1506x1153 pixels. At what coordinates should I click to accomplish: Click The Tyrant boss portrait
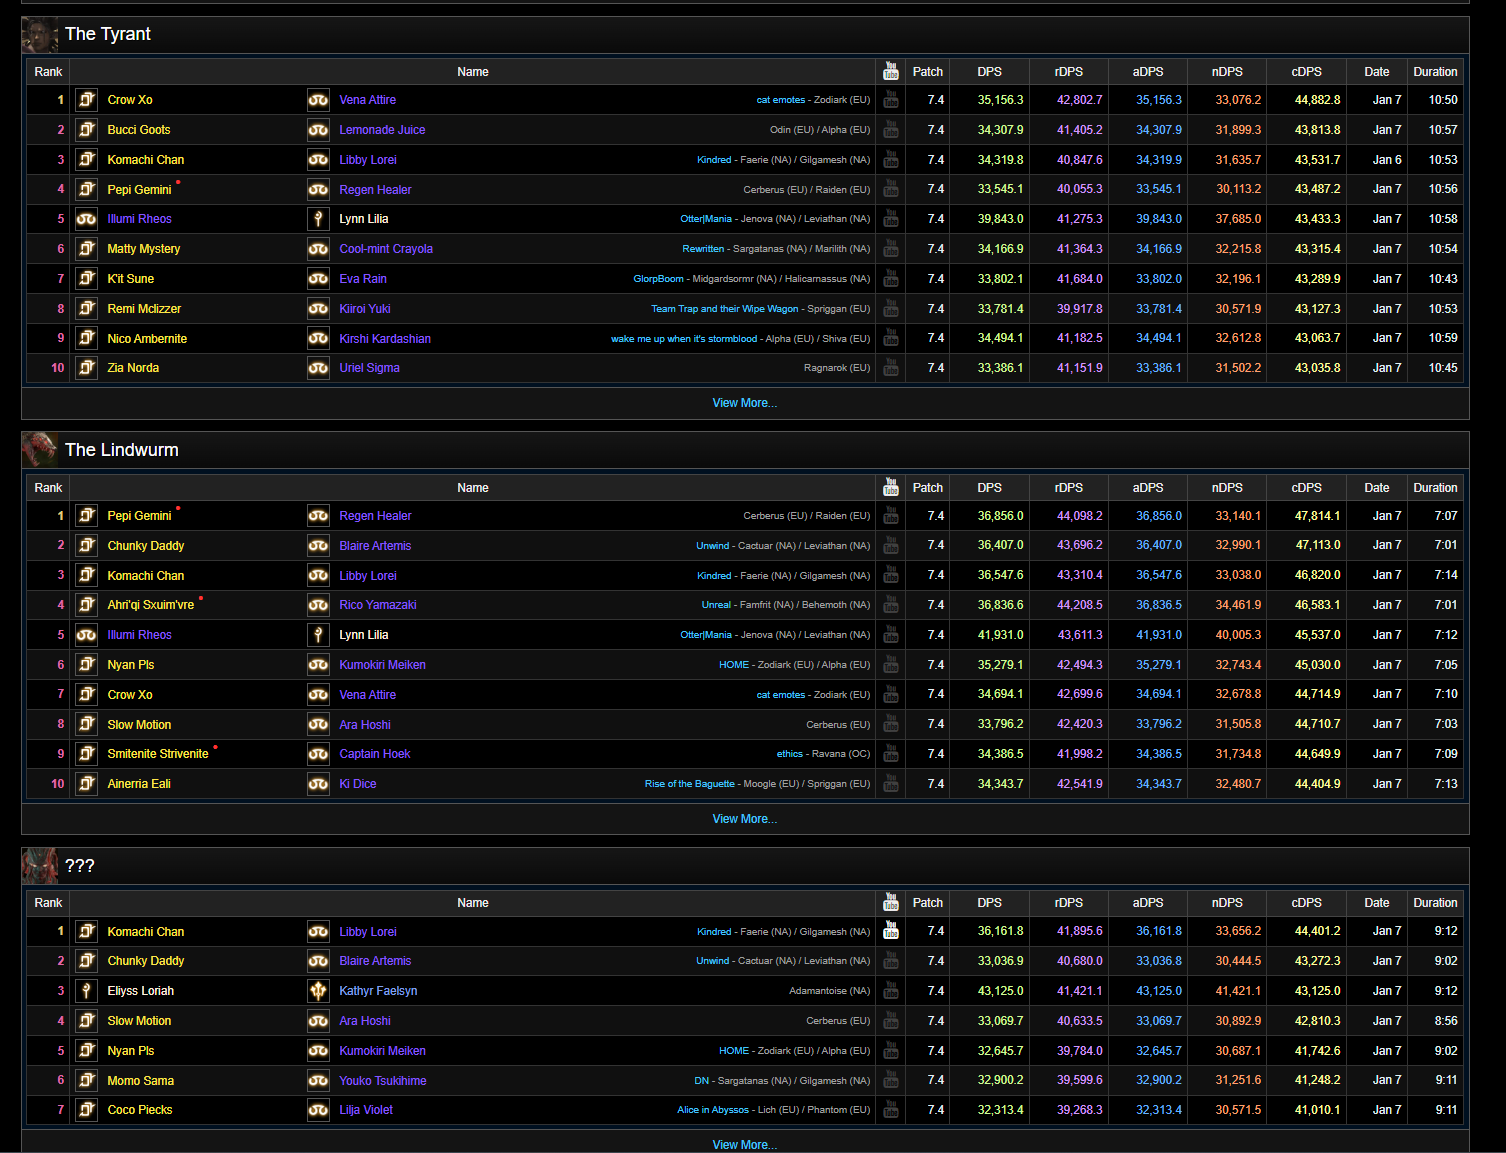click(40, 34)
